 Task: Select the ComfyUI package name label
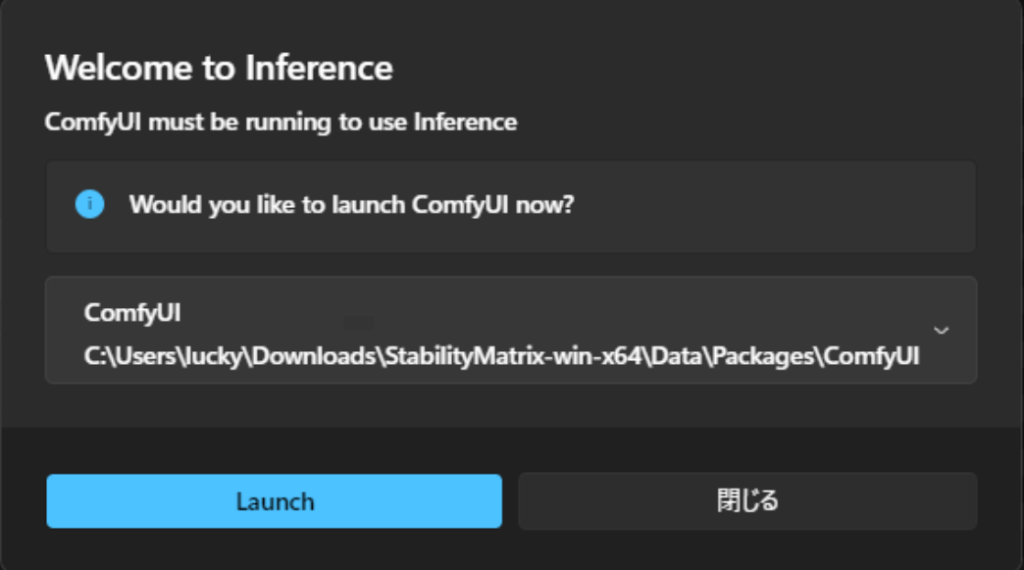133,313
